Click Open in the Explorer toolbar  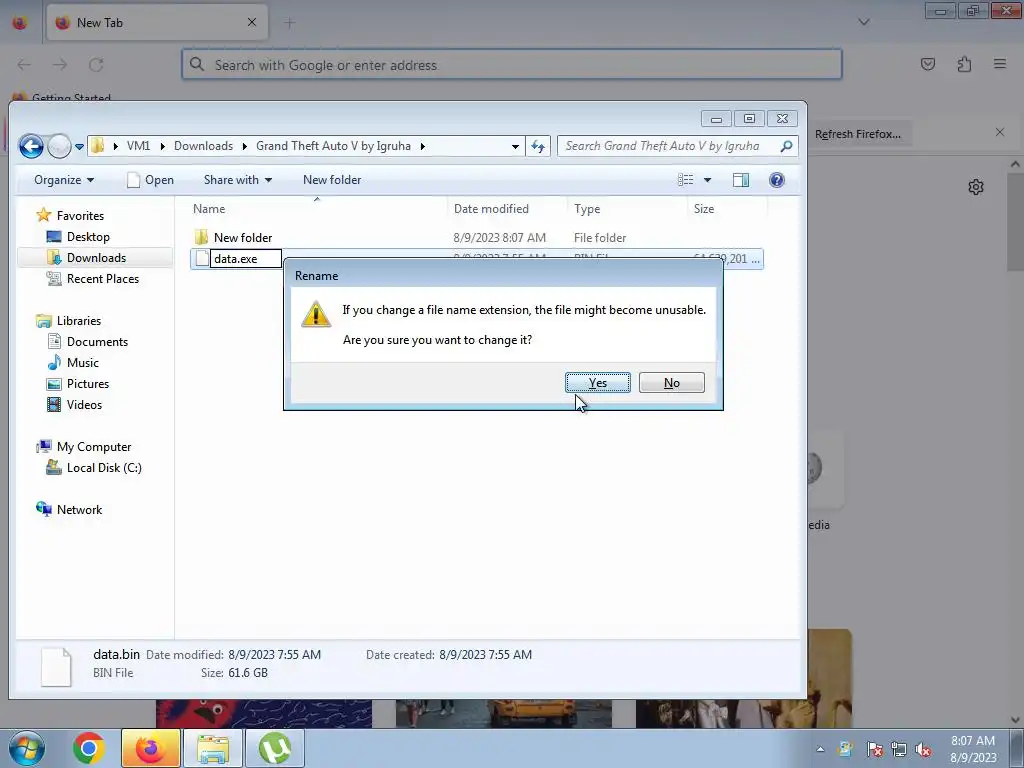pyautogui.click(x=150, y=180)
